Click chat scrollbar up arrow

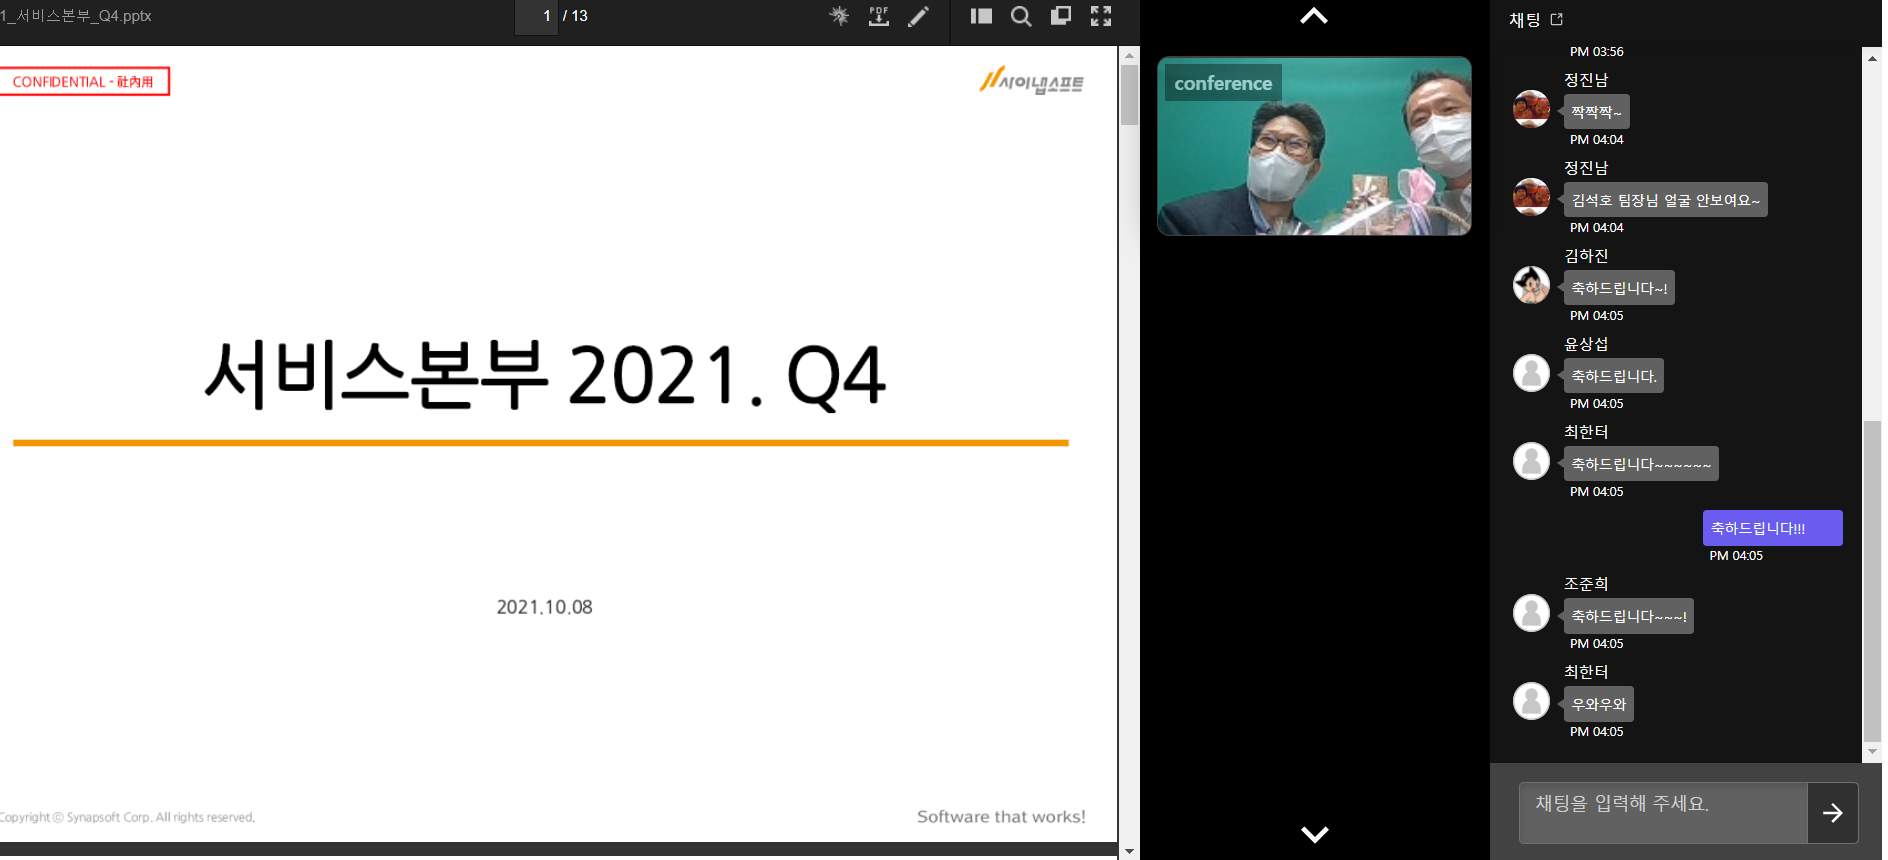click(1872, 58)
